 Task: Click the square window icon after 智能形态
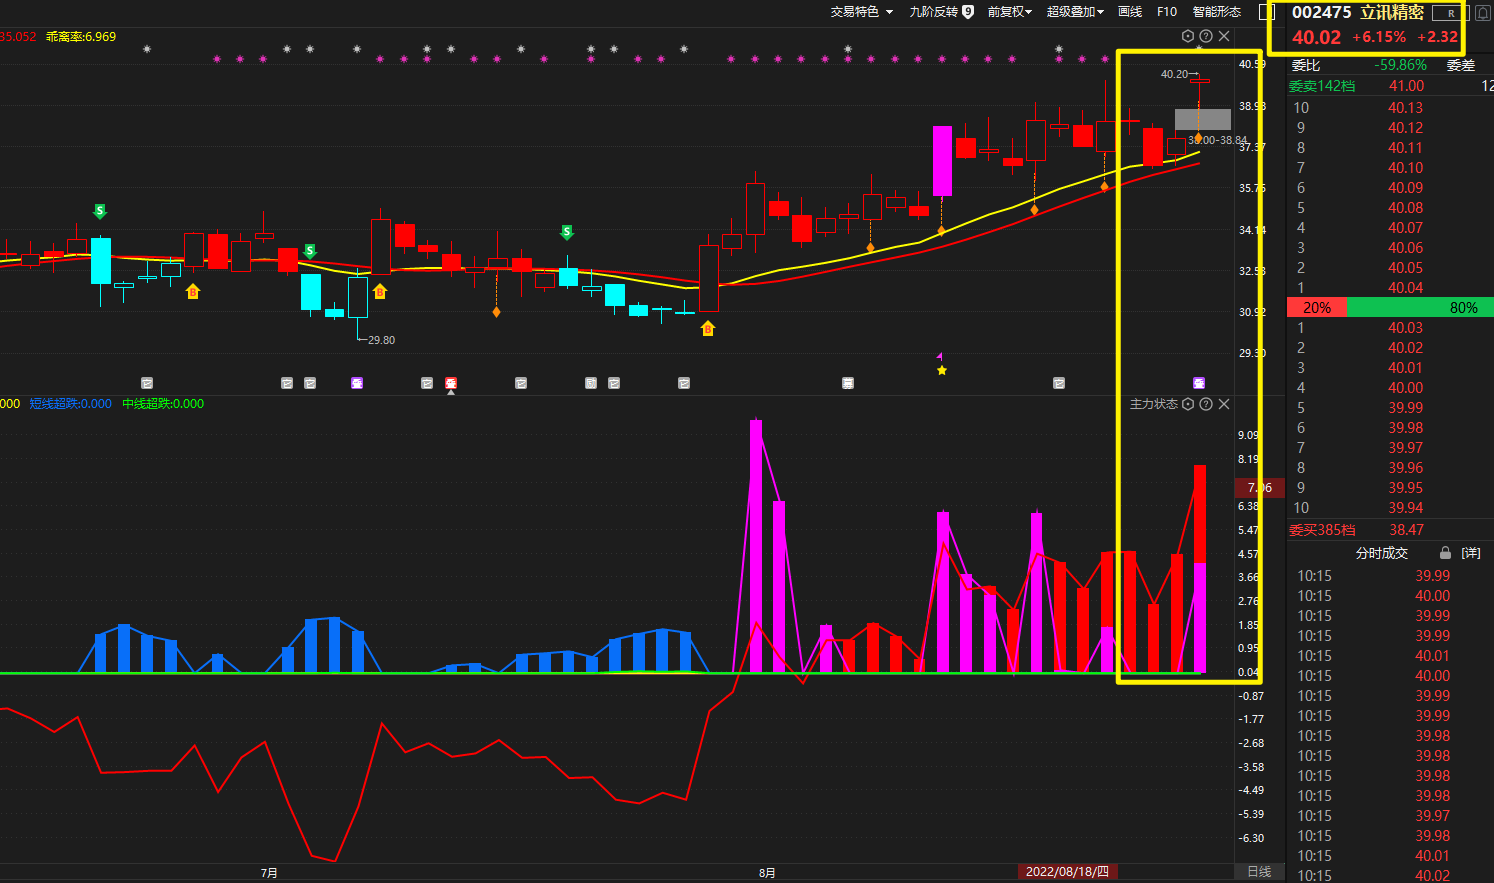click(x=1266, y=12)
